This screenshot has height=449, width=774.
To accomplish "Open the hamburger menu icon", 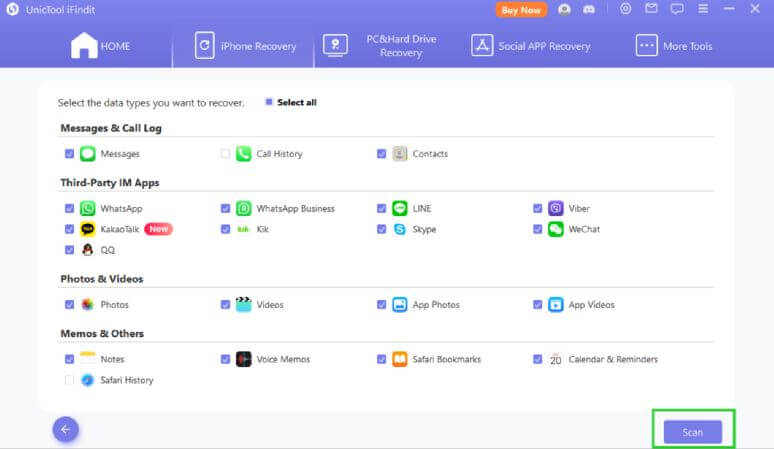I will point(703,9).
